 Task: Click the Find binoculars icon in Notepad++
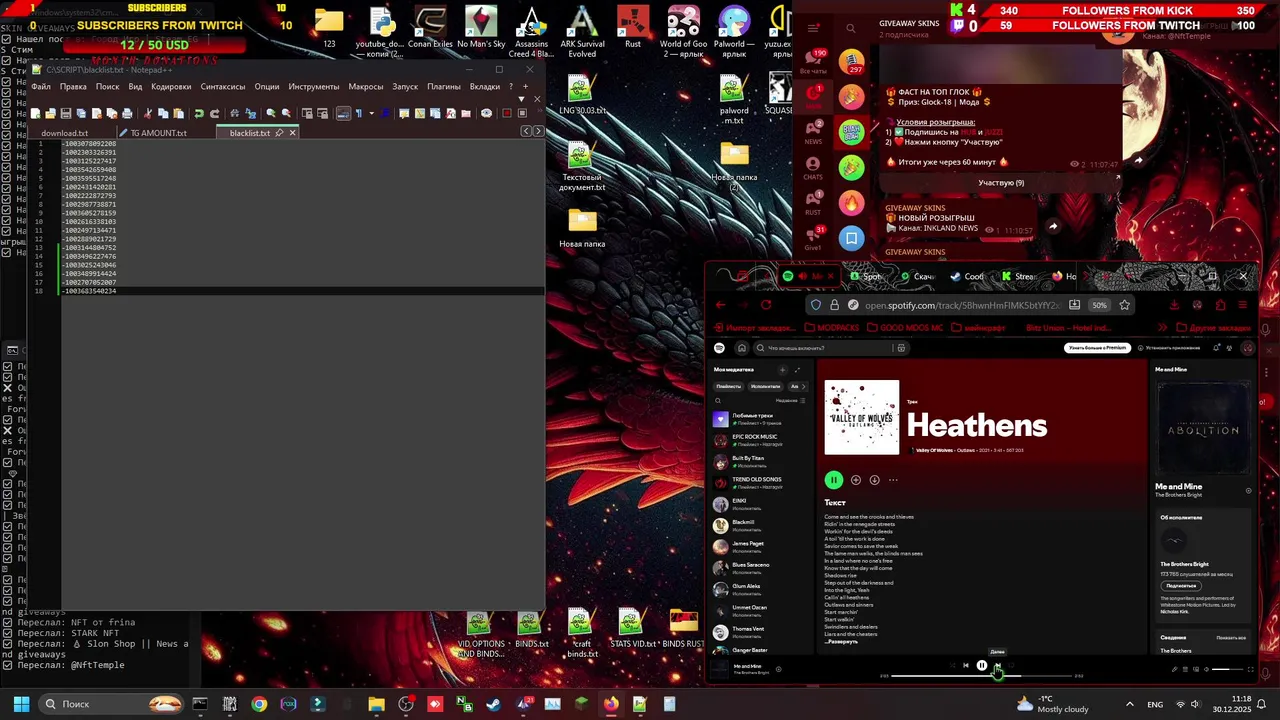click(234, 114)
